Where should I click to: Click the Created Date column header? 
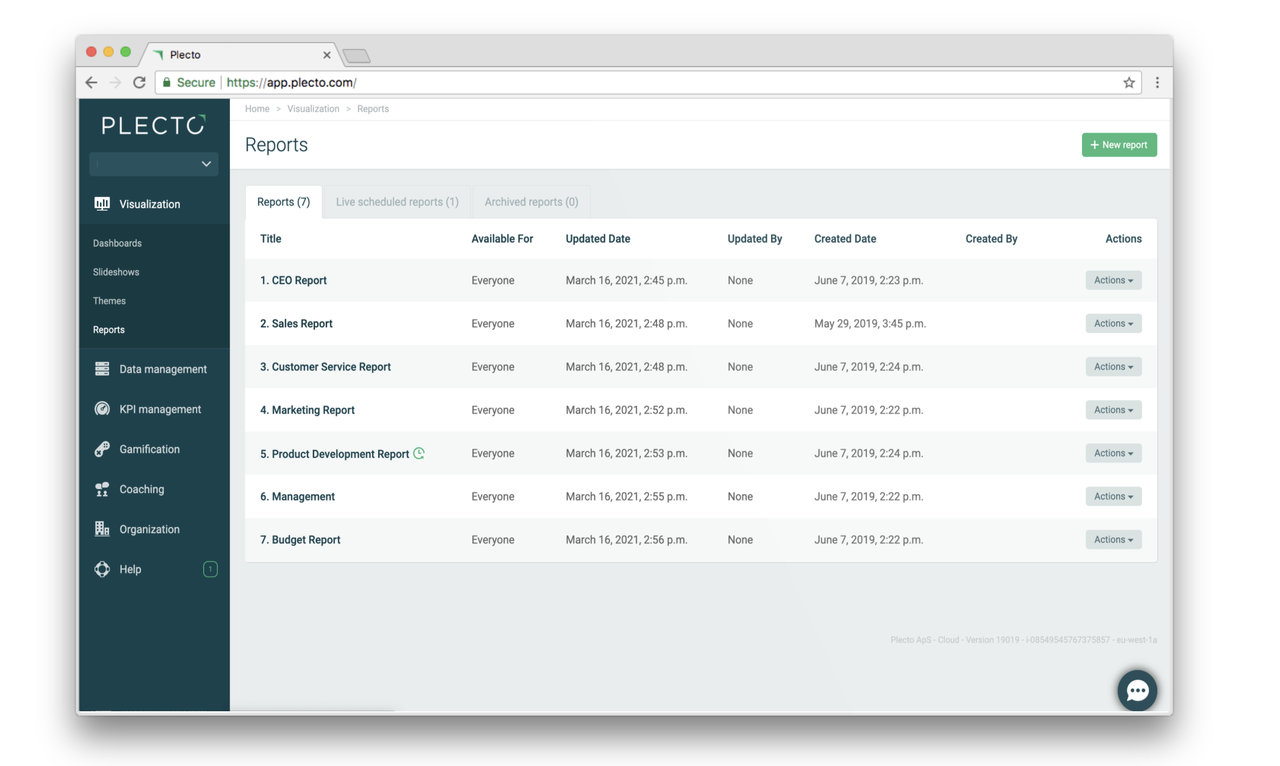coord(845,239)
